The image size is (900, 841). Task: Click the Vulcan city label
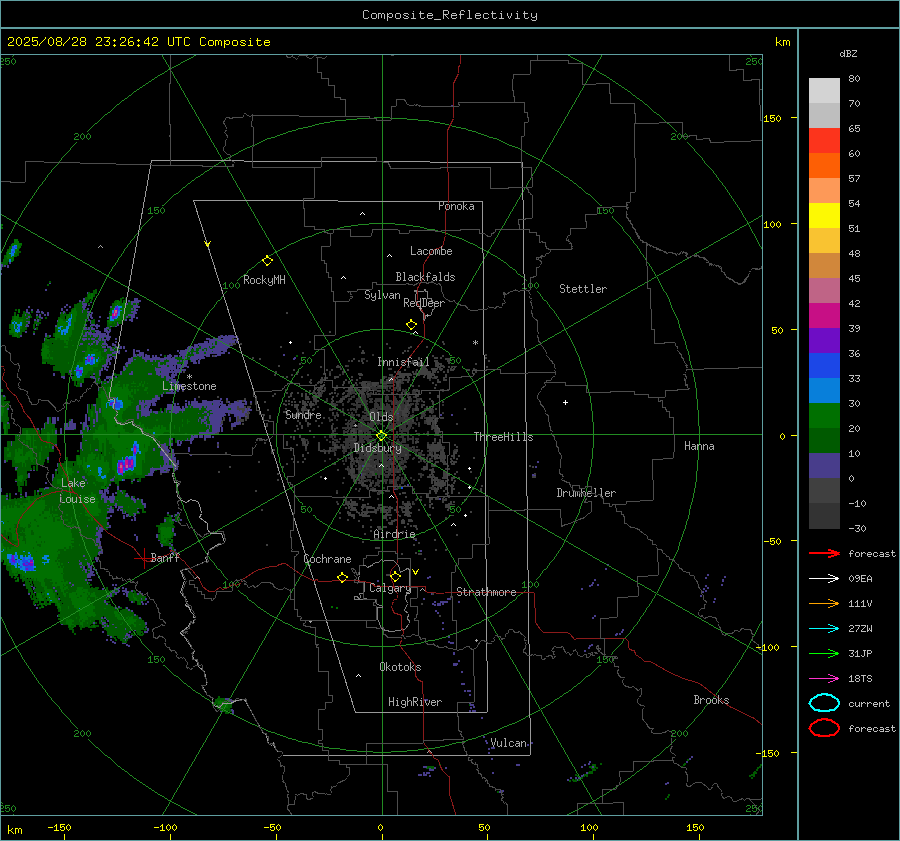click(x=509, y=743)
